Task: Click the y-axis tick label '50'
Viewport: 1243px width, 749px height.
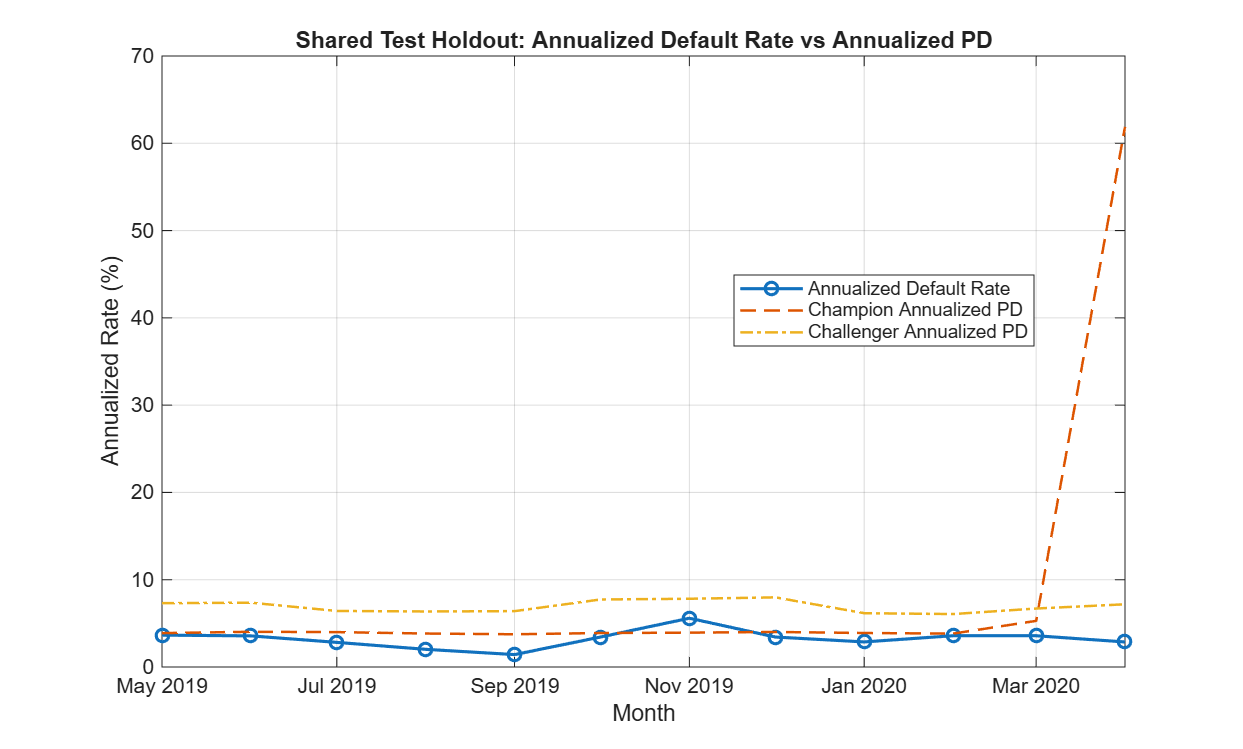Action: tap(142, 230)
